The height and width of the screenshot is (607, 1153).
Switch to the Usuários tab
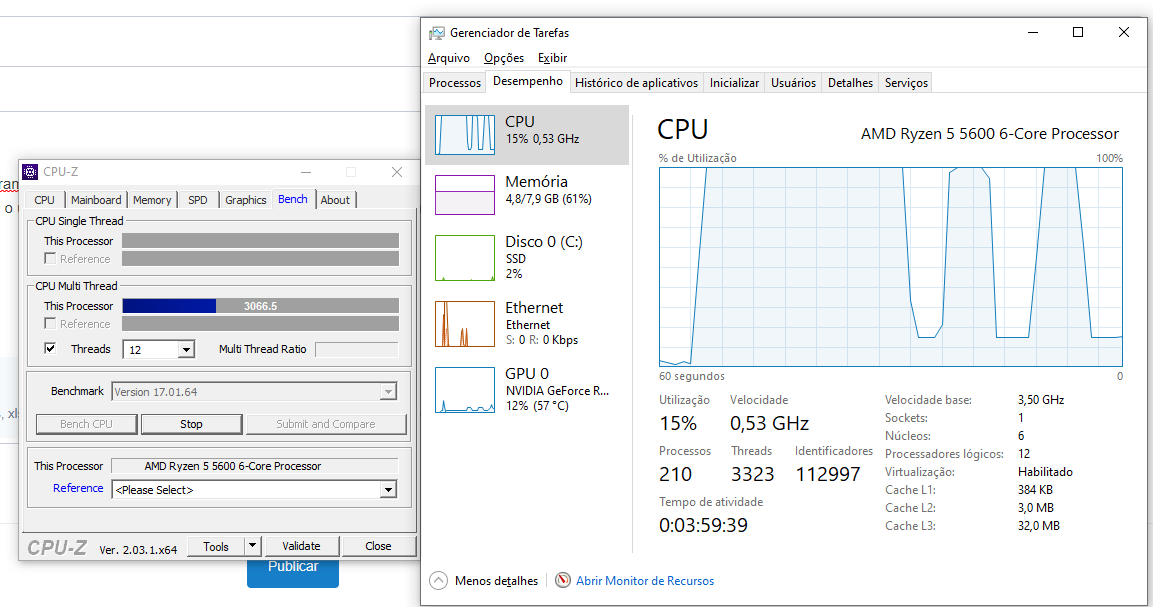point(793,83)
